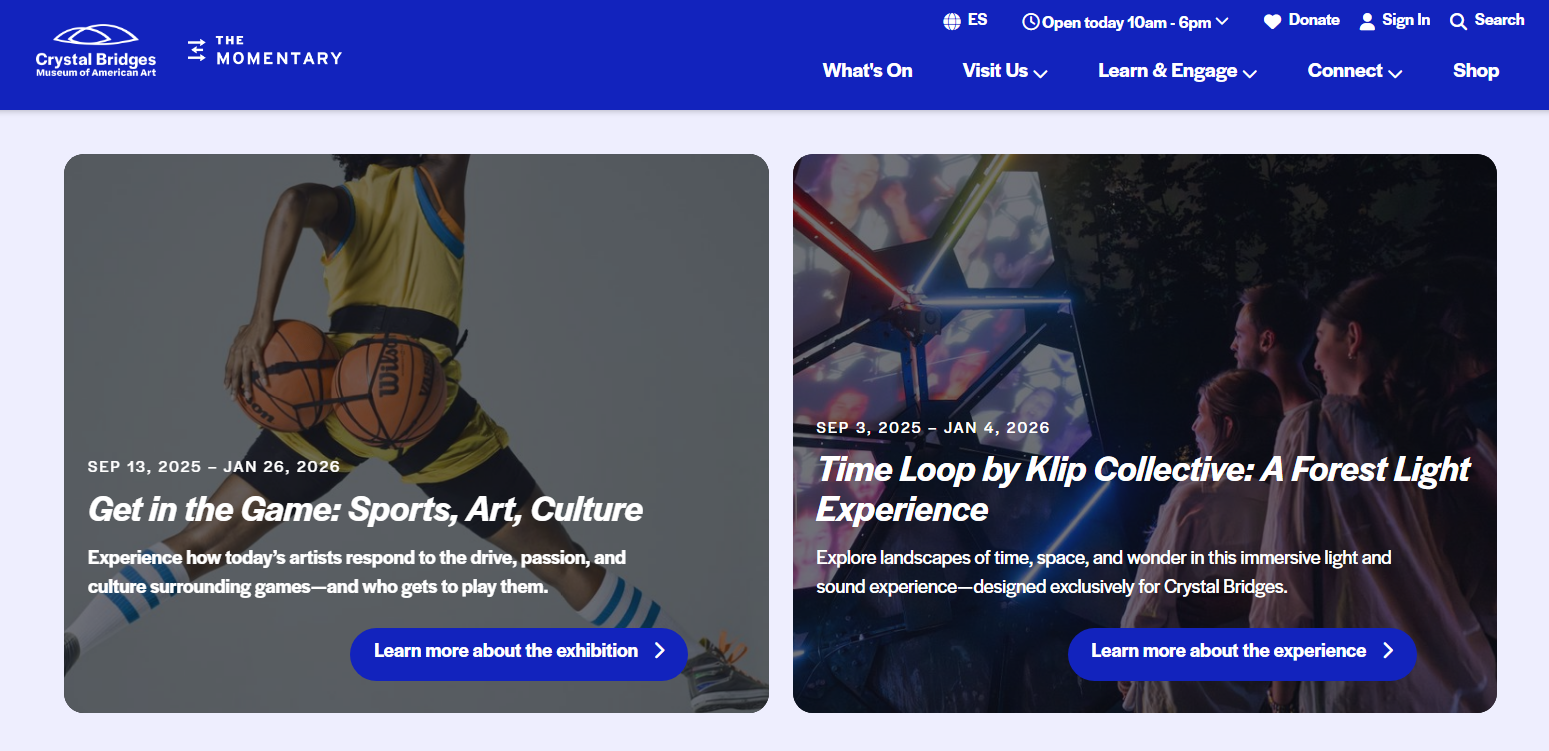Click the Crystal Bridges museum logo
Image resolution: width=1549 pixels, height=751 pixels.
tap(96, 52)
